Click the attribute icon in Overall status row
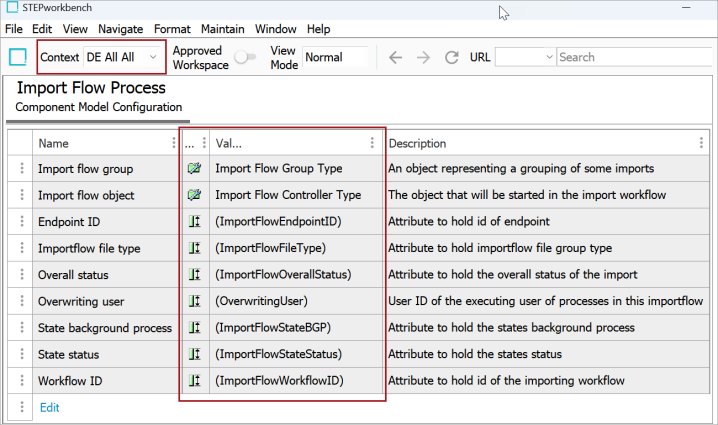 pyautogui.click(x=195, y=275)
